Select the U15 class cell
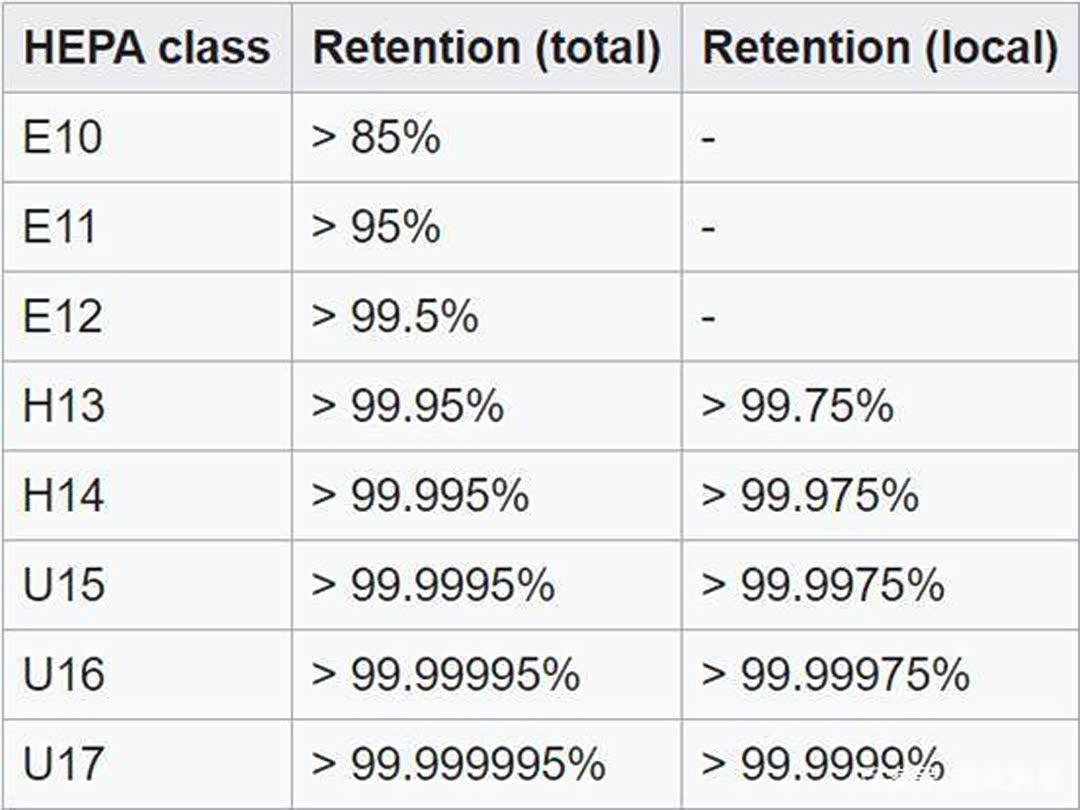Screen dimensions: 1080x810 [x=63, y=585]
